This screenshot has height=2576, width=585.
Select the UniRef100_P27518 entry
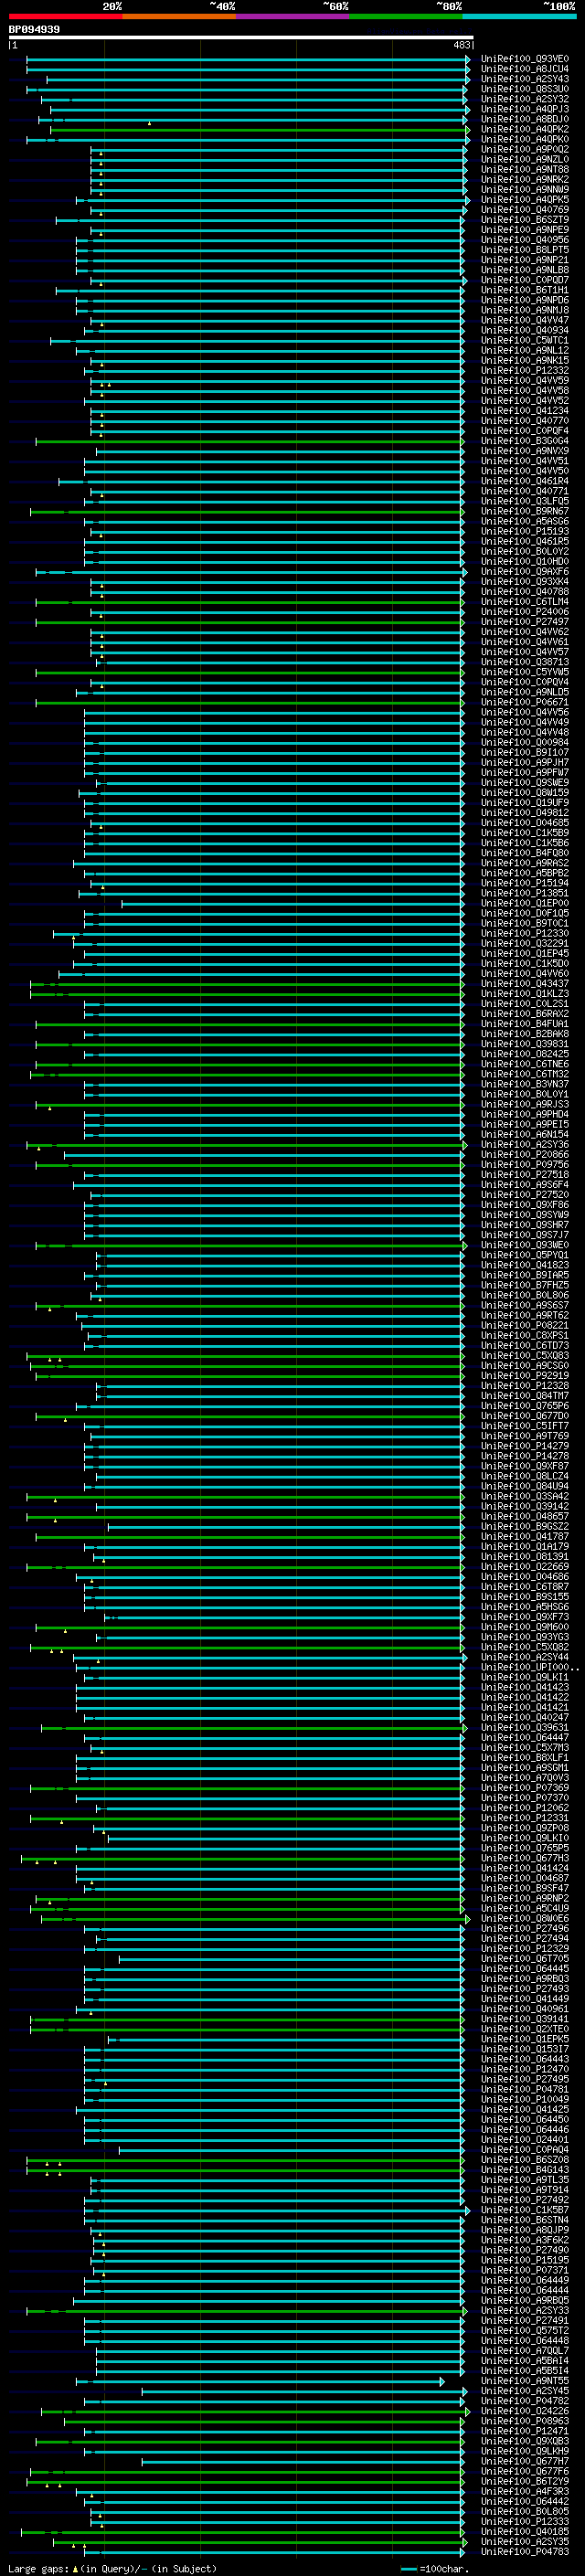[x=525, y=1175]
